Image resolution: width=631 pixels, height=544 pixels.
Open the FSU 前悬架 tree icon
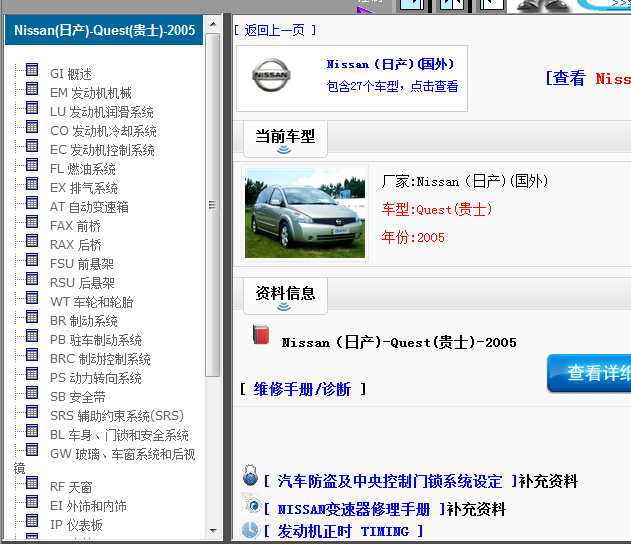(32, 260)
